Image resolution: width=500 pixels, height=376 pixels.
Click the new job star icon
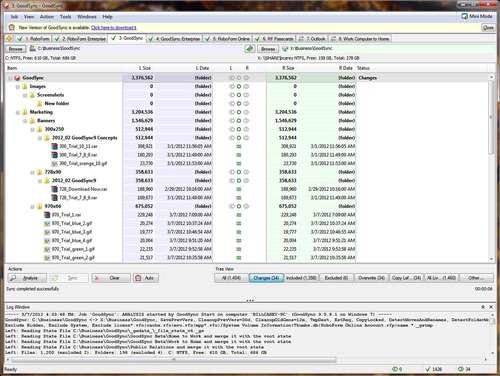9,39
